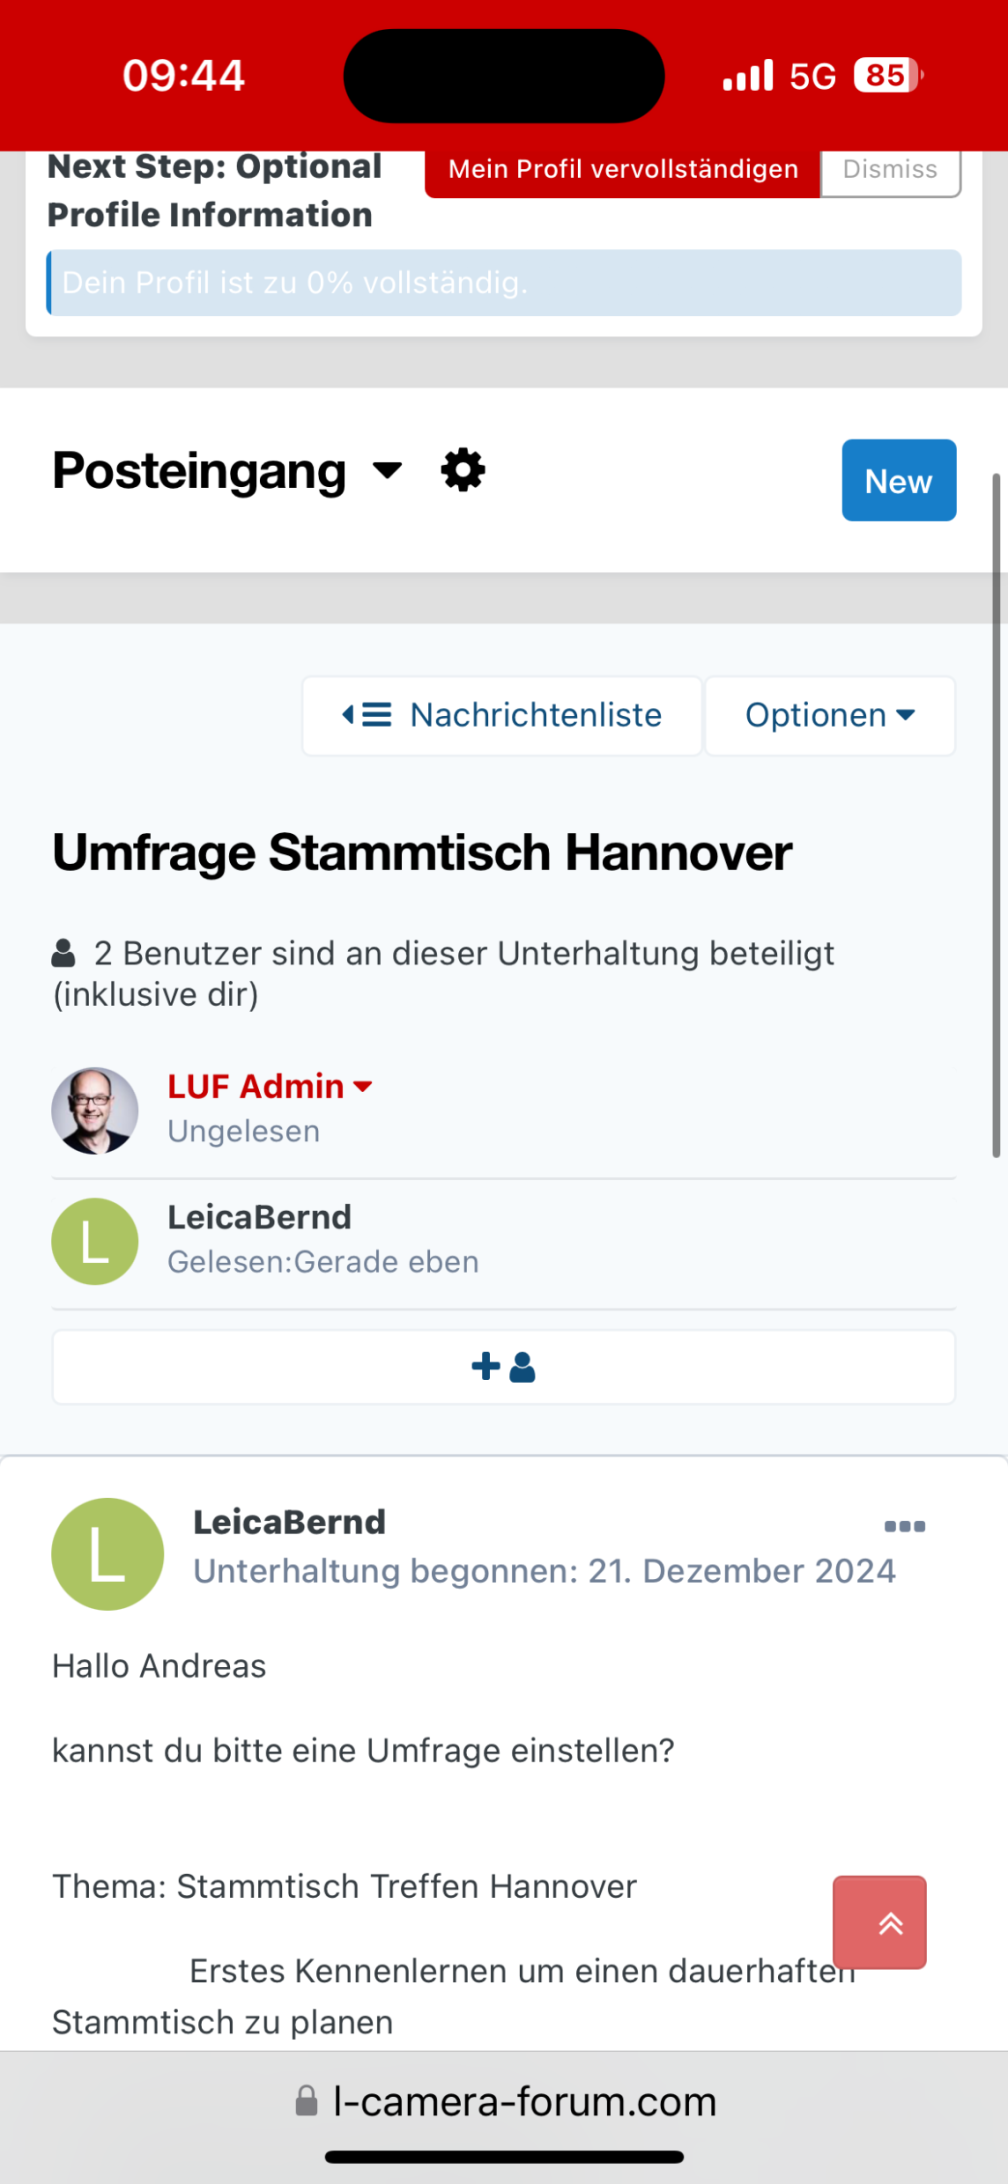Screen dimensions: 1008x2184
Task: Tap l-camera-forum.com address bar
Action: 524,2101
